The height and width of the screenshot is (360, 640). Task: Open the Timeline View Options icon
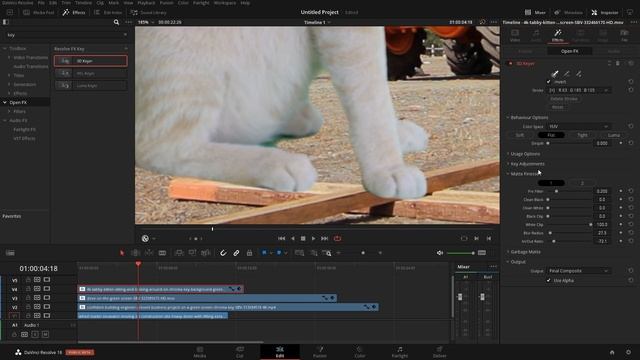(x=10, y=253)
